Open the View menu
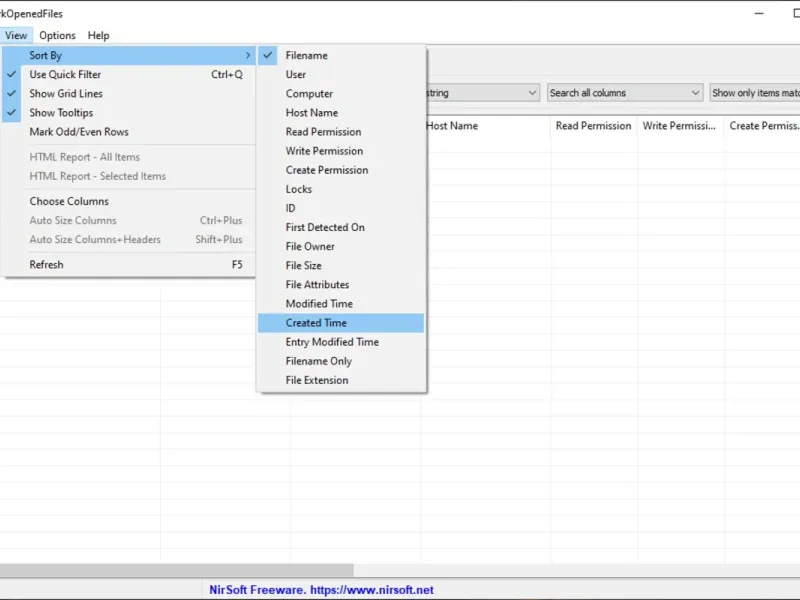 tap(16, 36)
